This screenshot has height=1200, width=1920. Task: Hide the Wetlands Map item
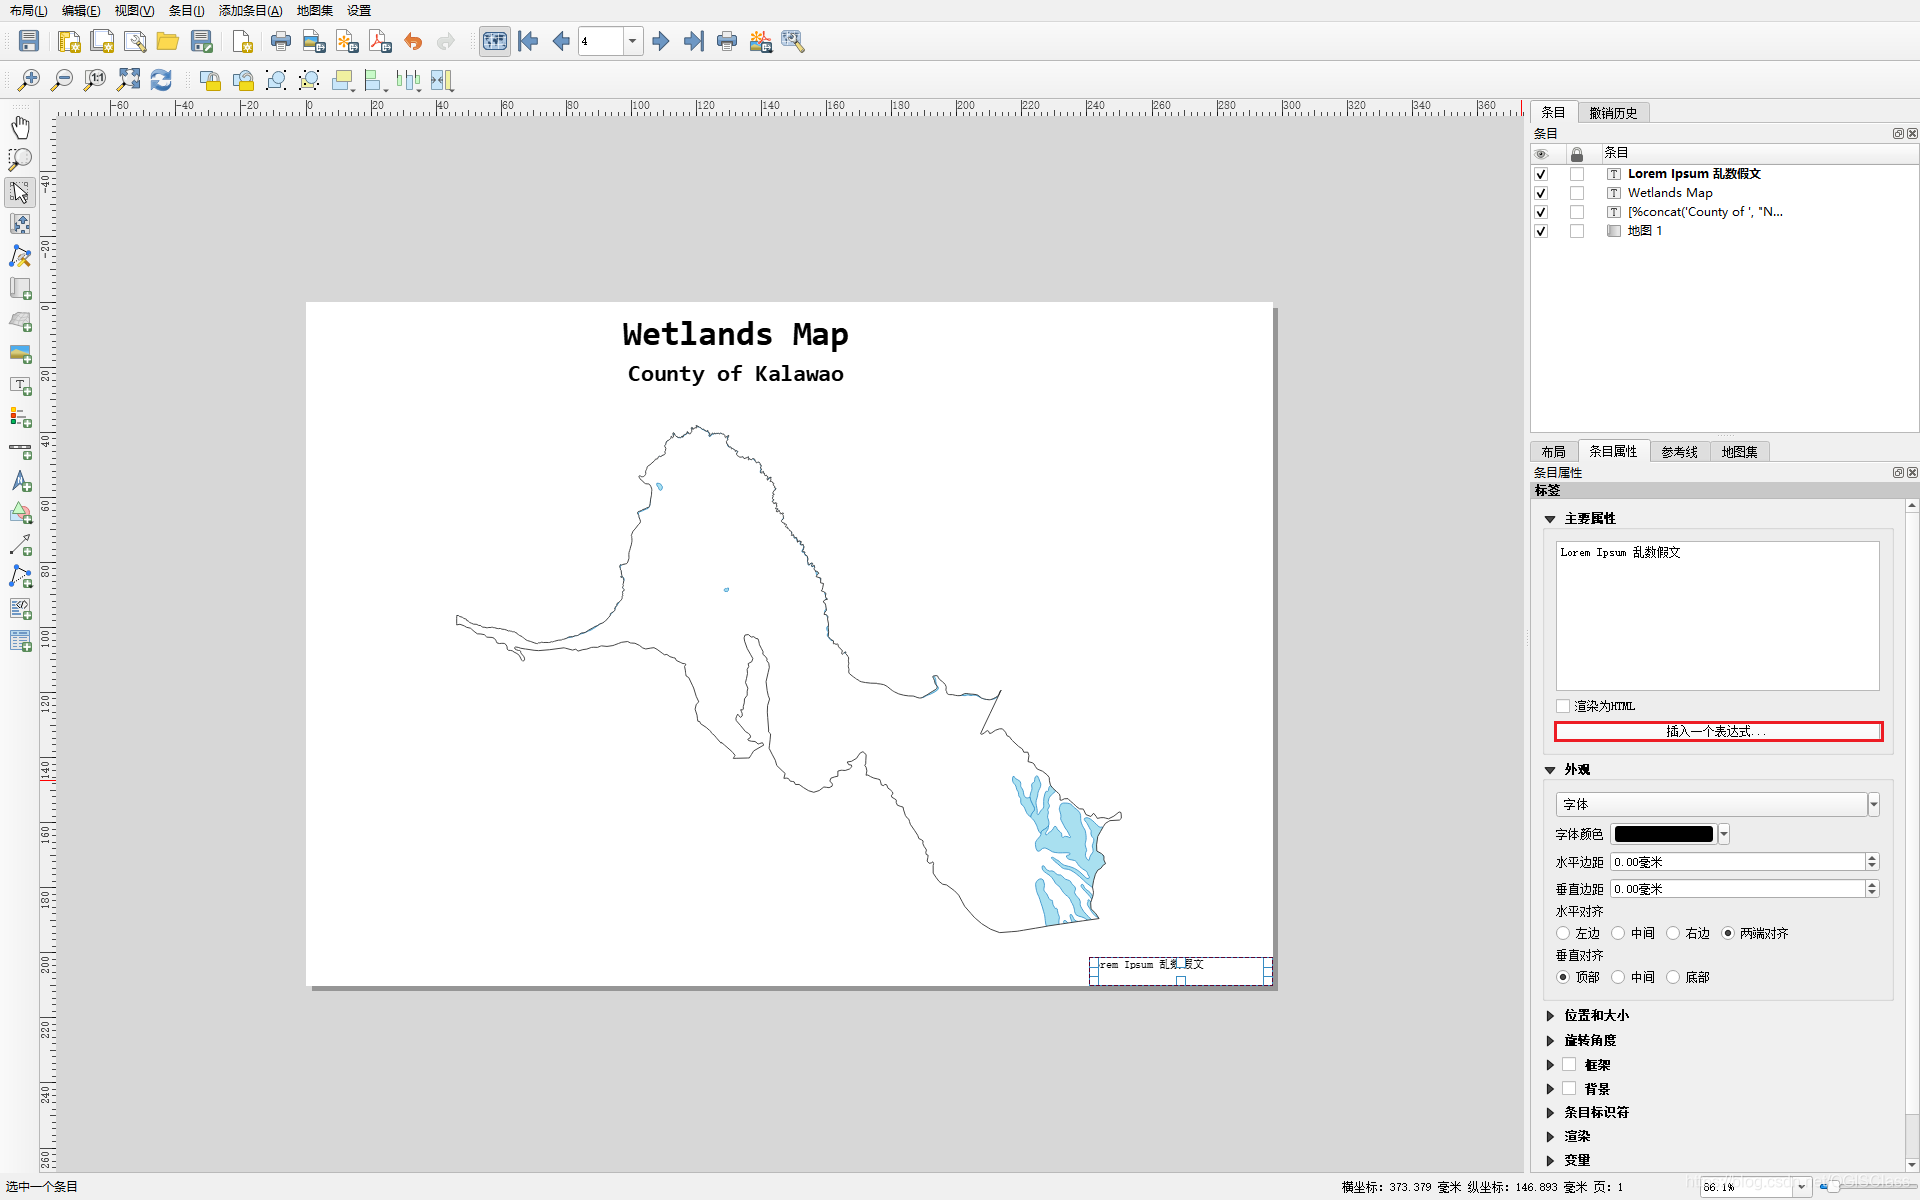[x=1541, y=193]
